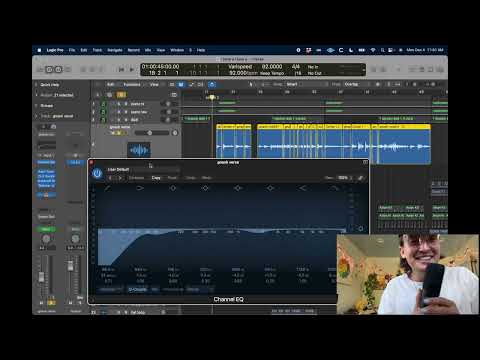
Task: Open the Snap Smart dropdown
Action: pyautogui.click(x=307, y=84)
